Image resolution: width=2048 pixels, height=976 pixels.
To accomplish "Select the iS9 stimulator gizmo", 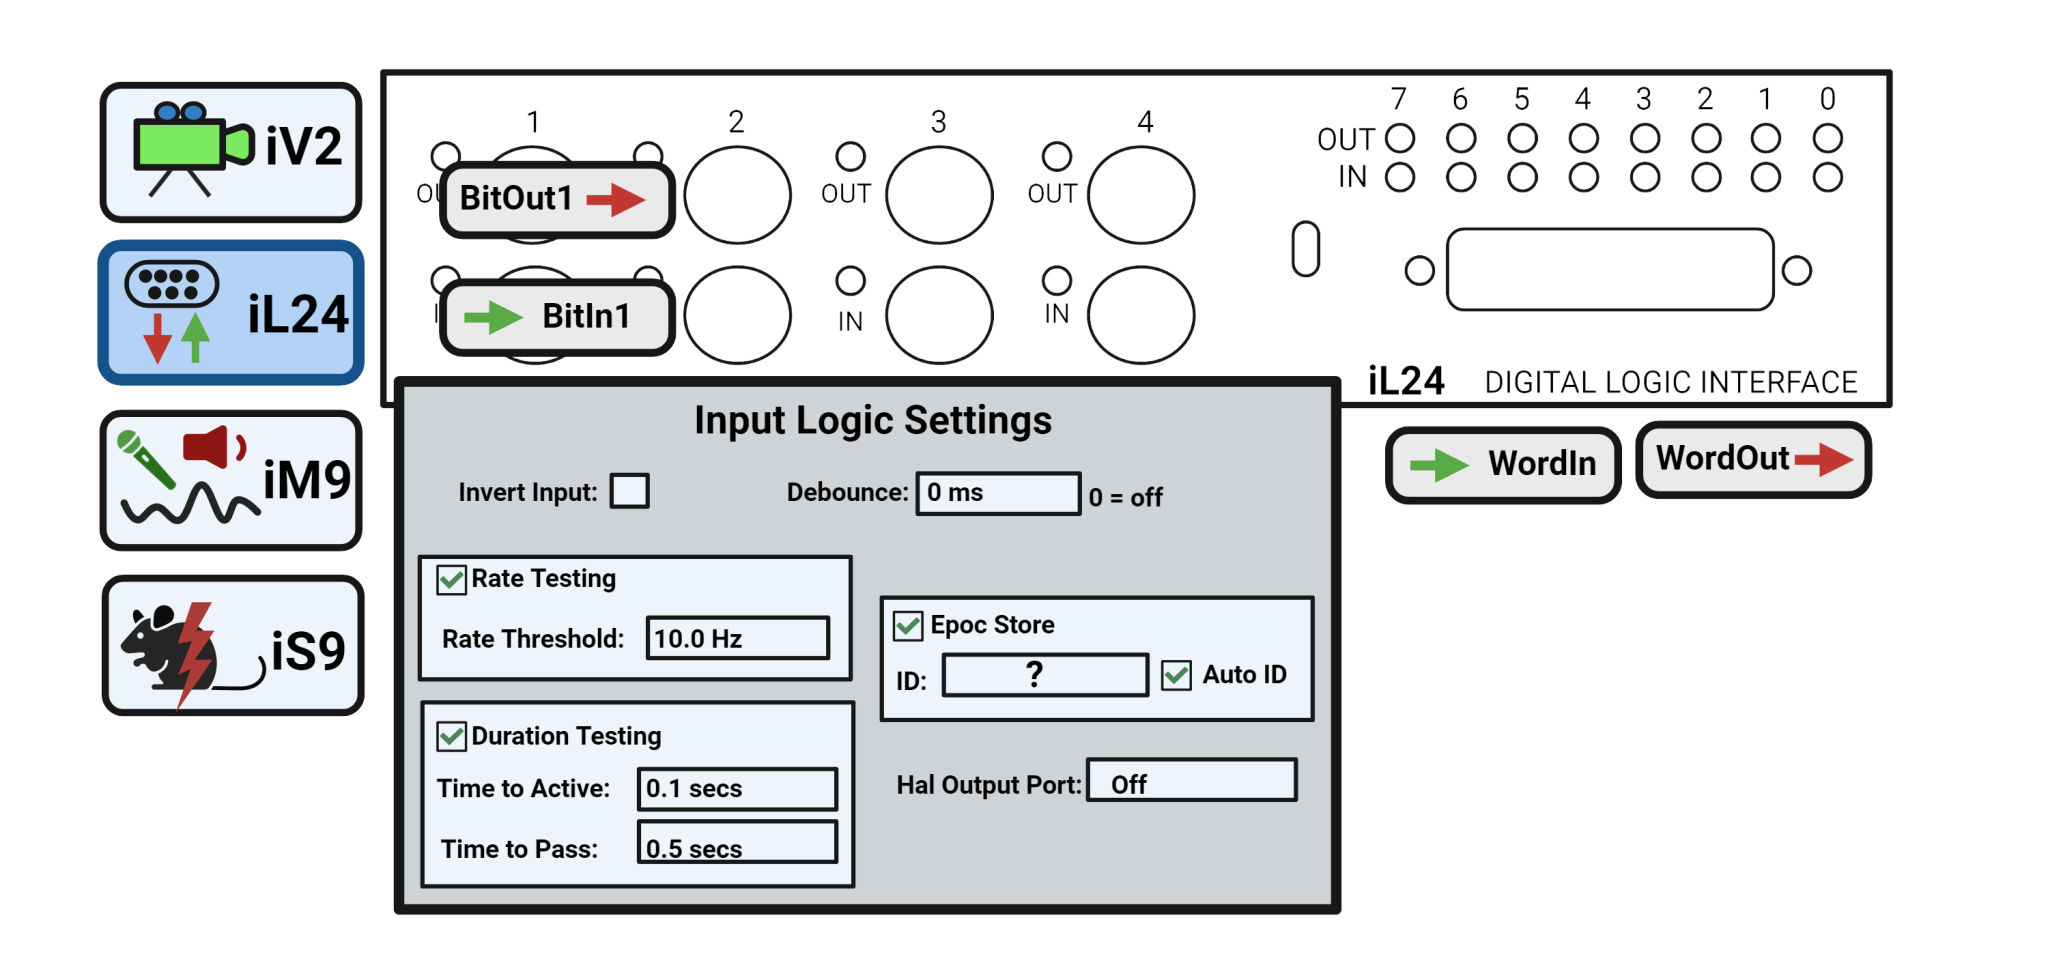I will click(x=230, y=642).
